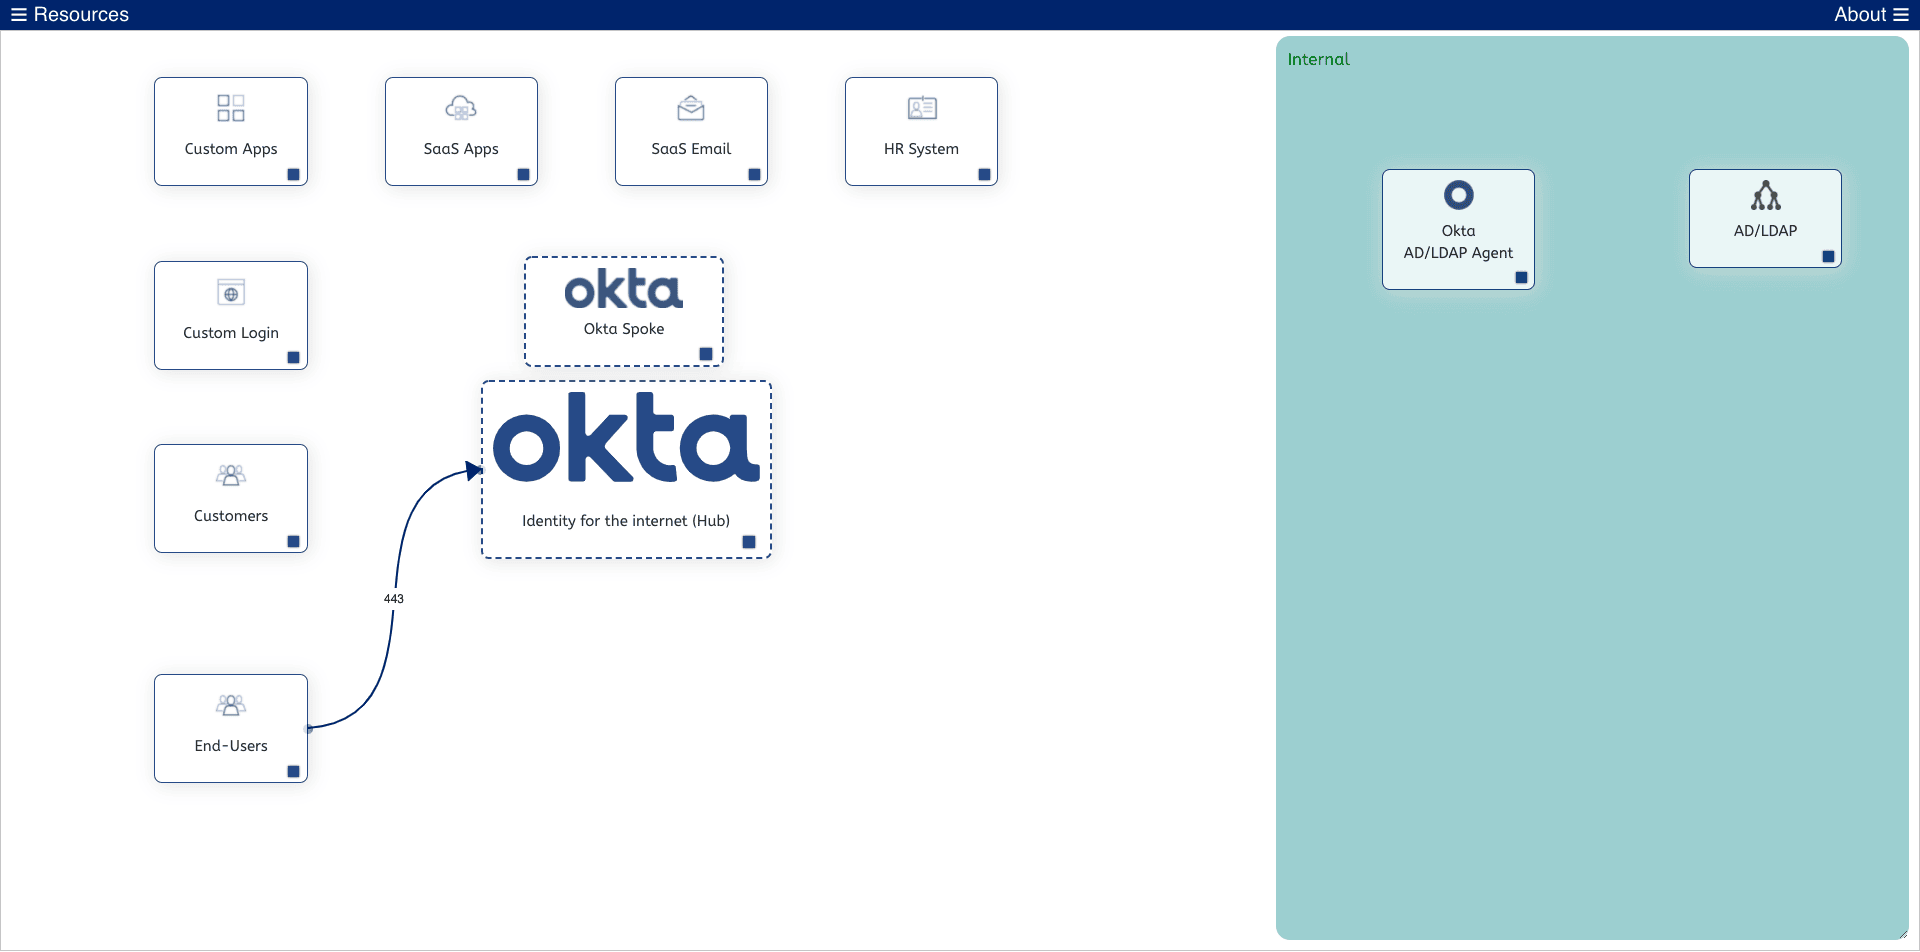Image resolution: width=1920 pixels, height=952 pixels.
Task: Click the blue square on Okta Spoke
Action: tap(706, 354)
